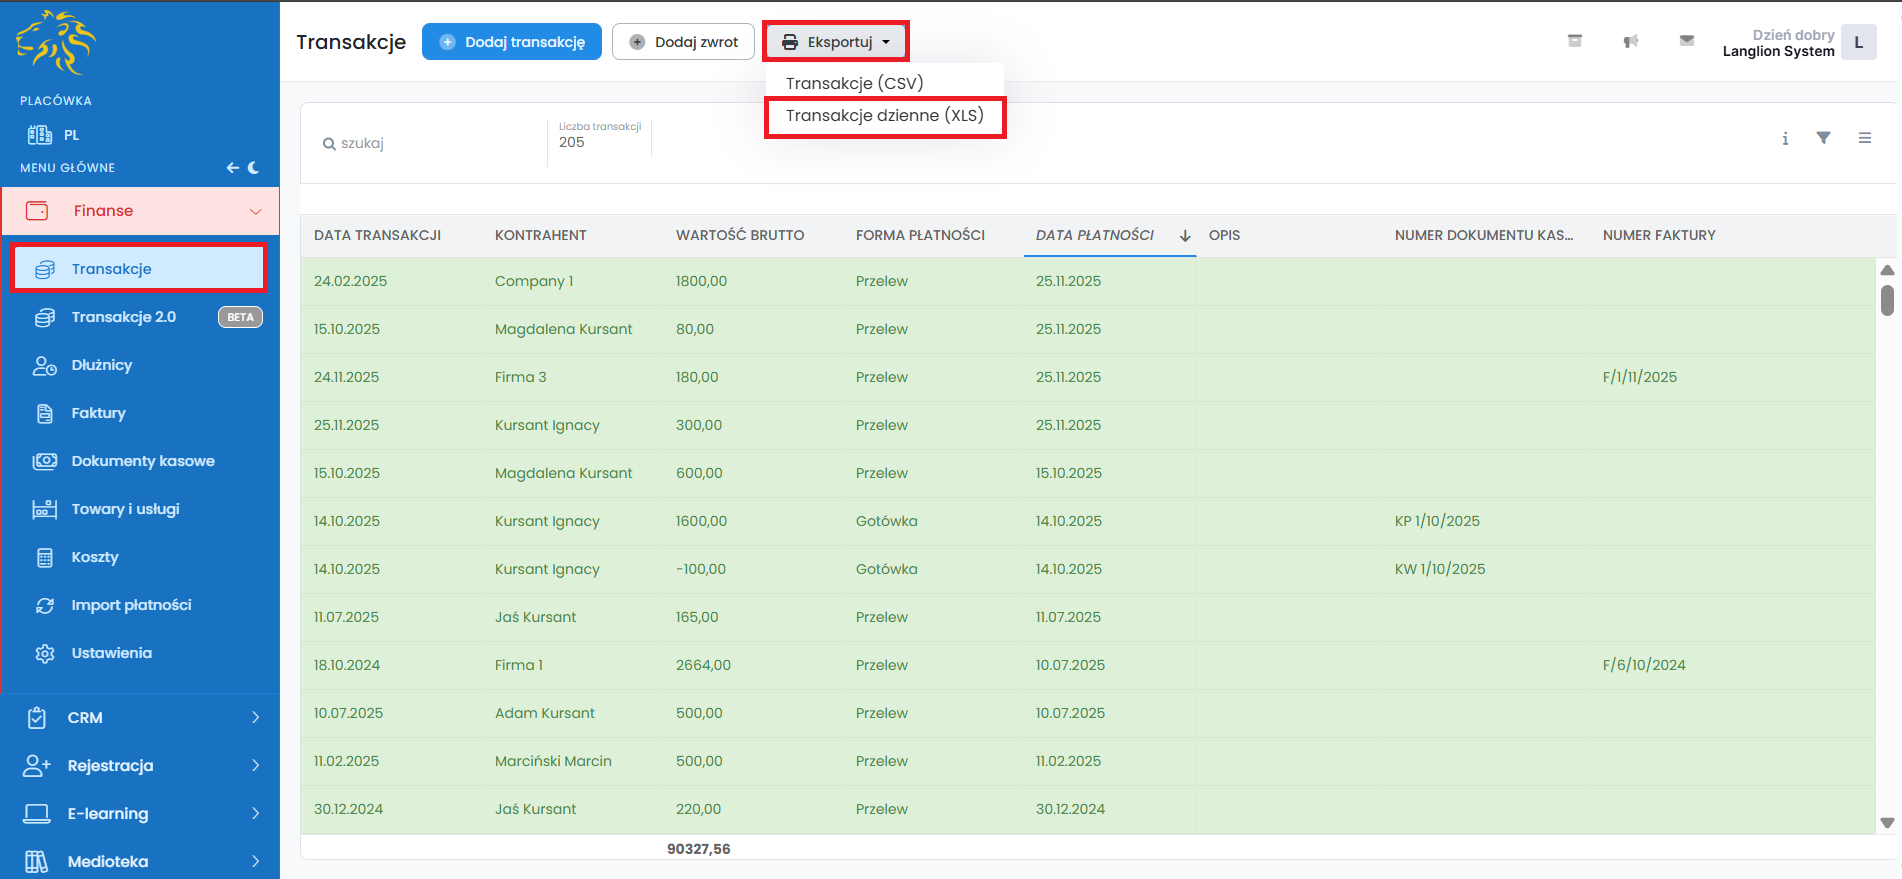Viewport: 1902px width, 879px height.
Task: Click the archive box icon in header
Action: (1575, 41)
